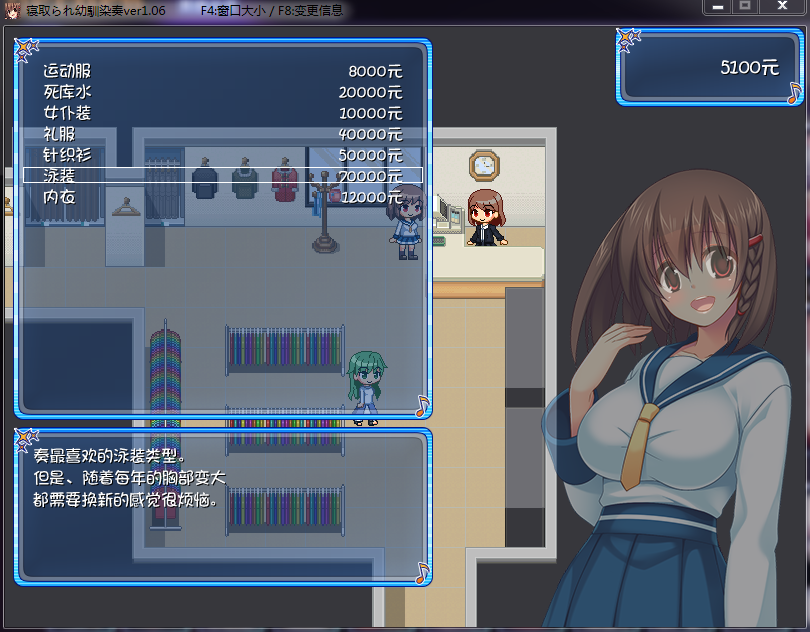This screenshot has height=632, width=810.
Task: Click the wall clock in the shop
Action: [483, 164]
